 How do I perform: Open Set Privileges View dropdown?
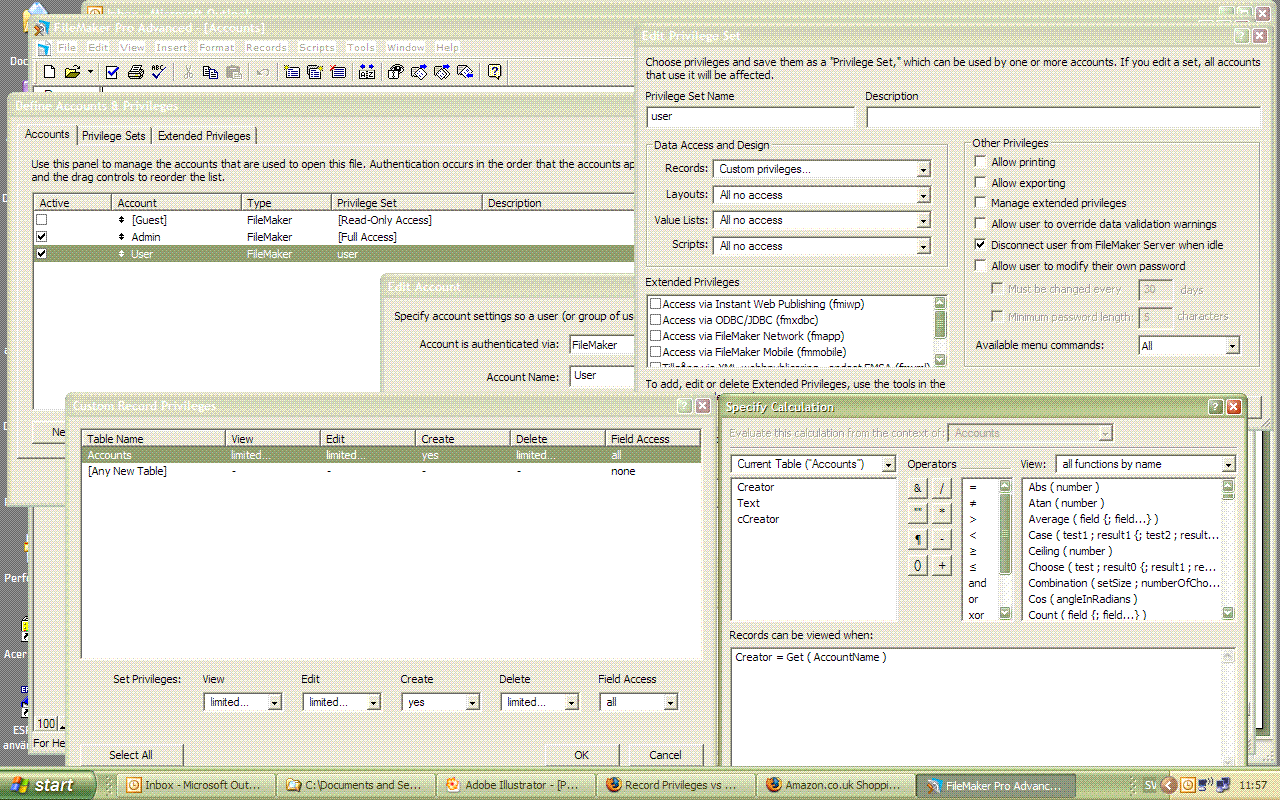(242, 703)
